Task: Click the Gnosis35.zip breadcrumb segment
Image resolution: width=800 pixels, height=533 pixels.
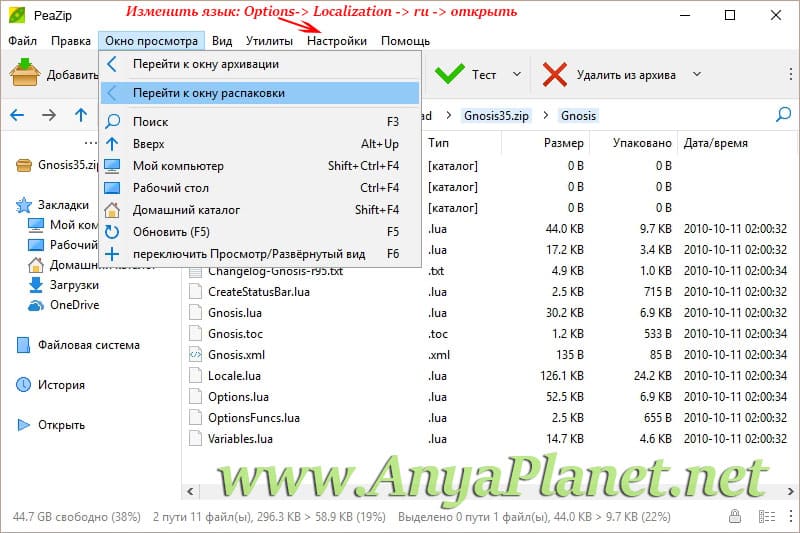Action: 496,116
